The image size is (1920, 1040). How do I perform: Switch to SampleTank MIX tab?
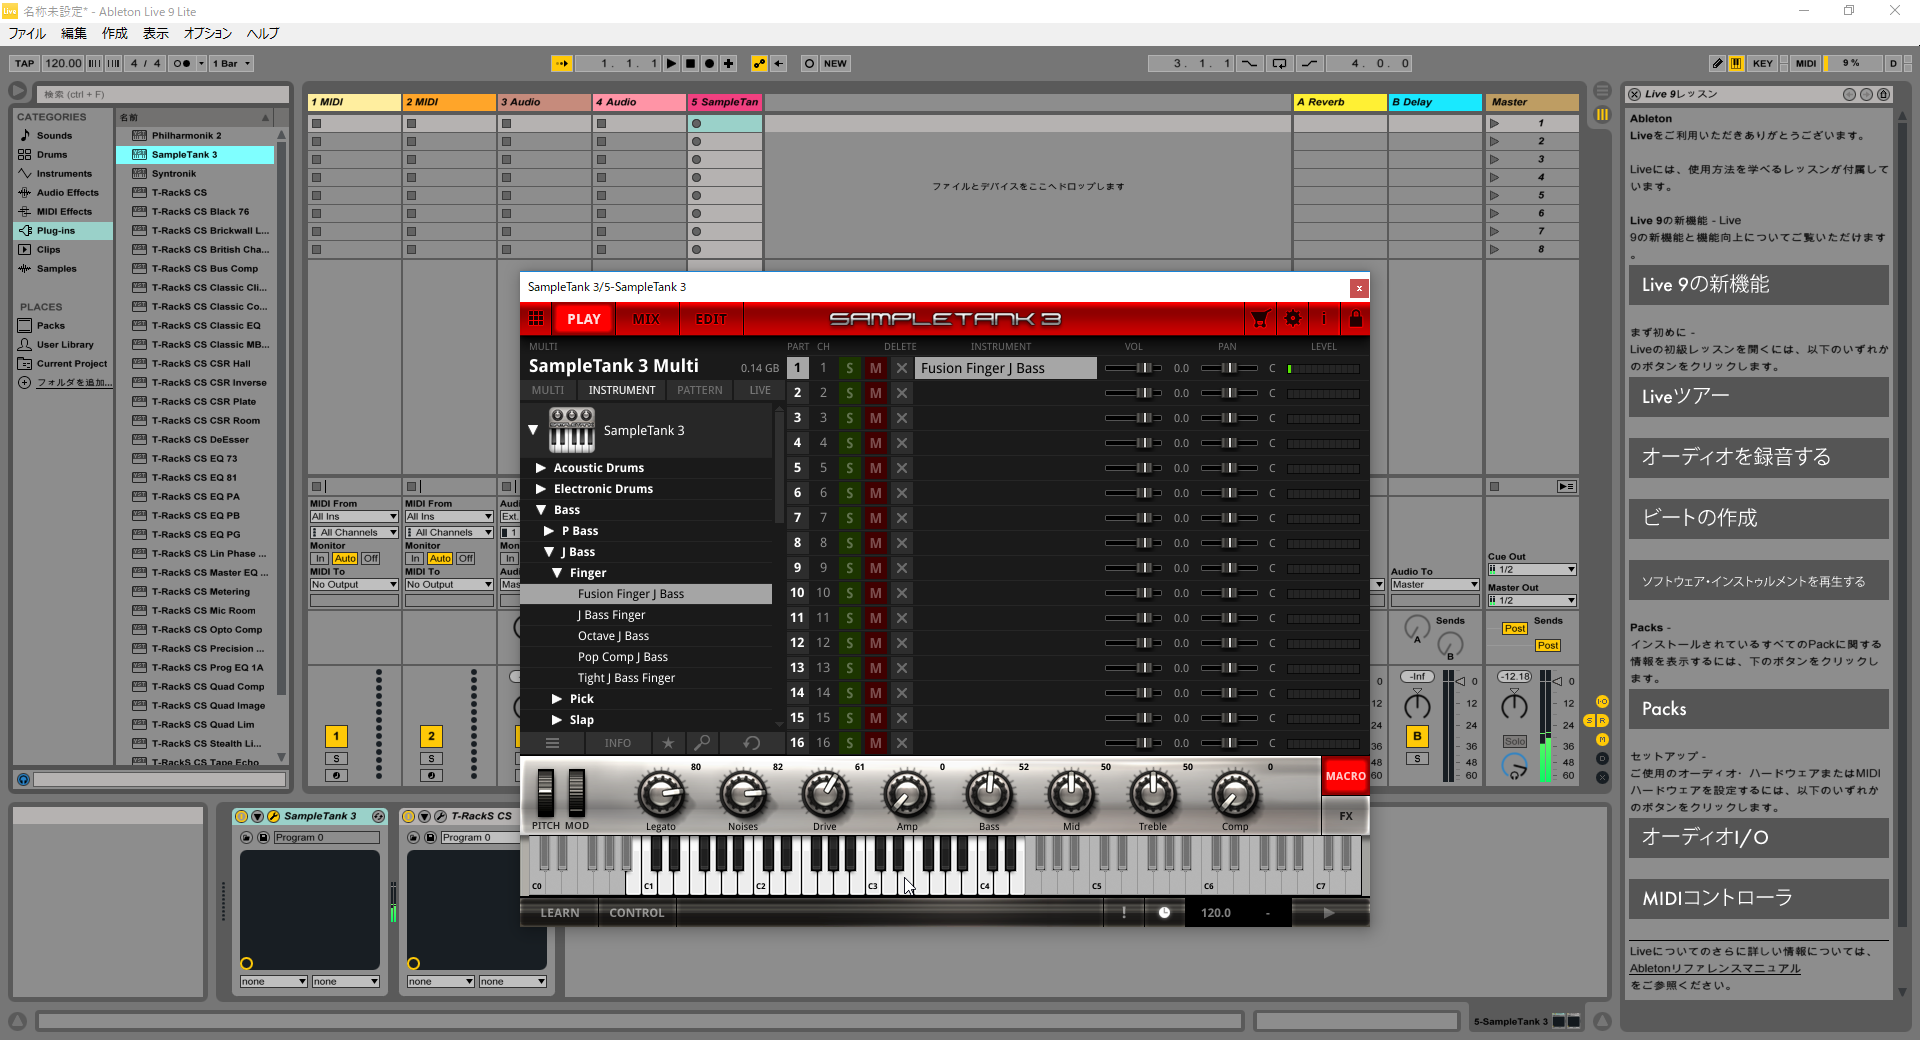coord(646,319)
